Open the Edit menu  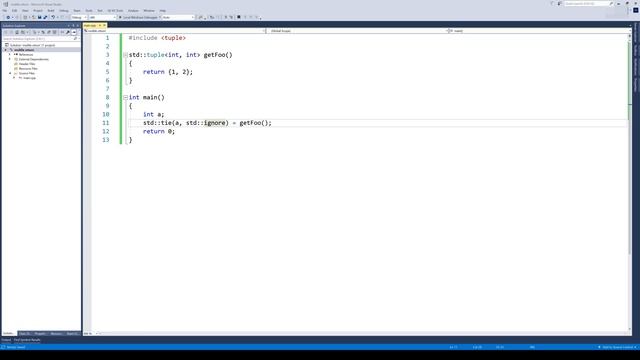coord(15,11)
